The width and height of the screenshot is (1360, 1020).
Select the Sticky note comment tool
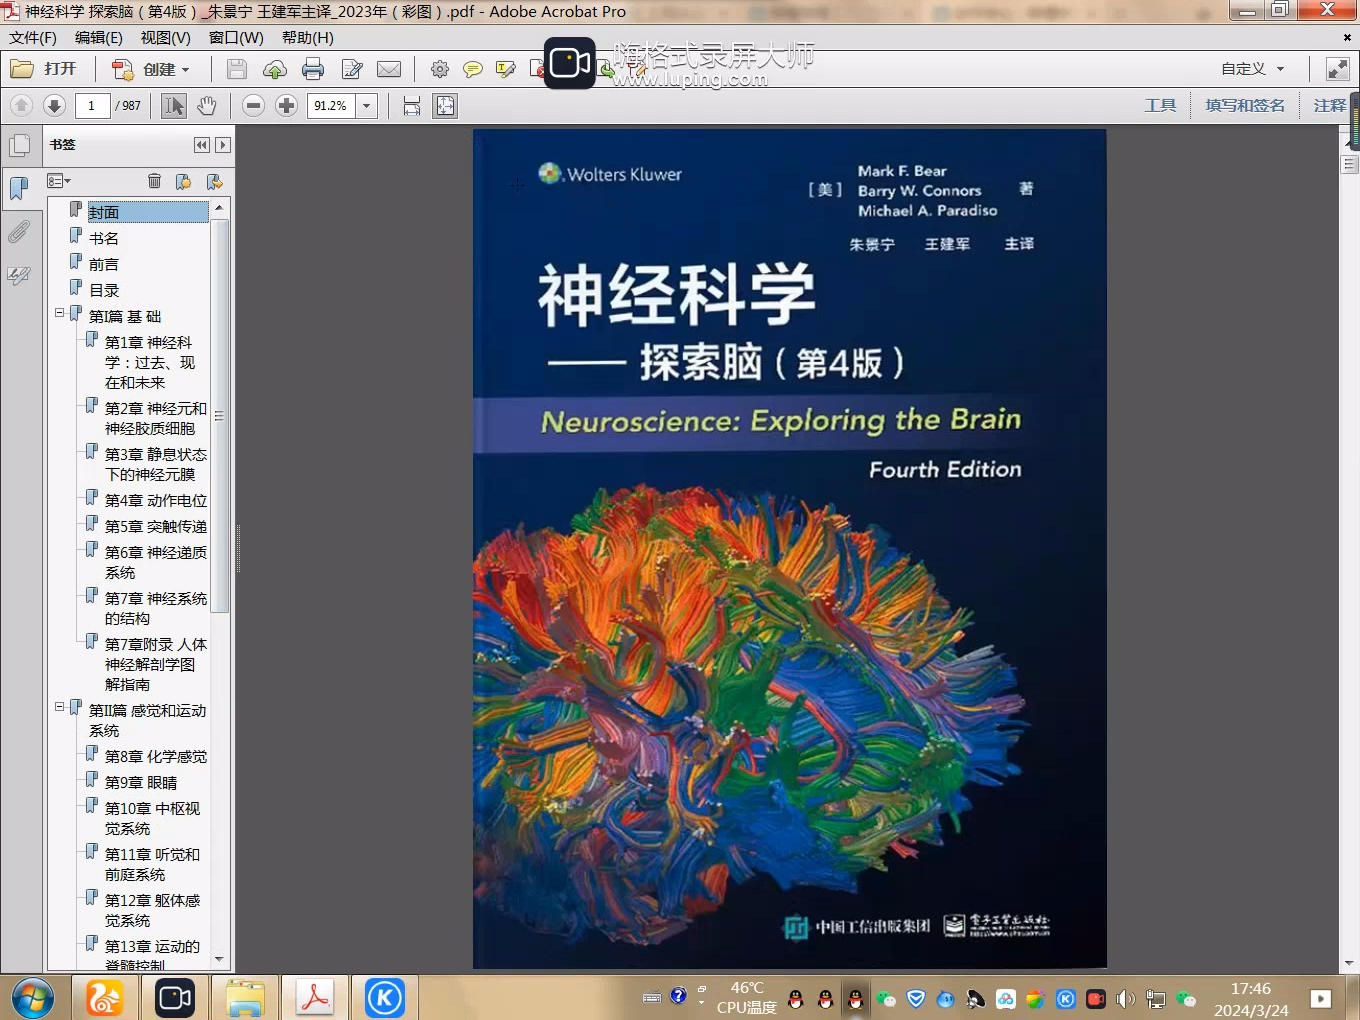[473, 69]
